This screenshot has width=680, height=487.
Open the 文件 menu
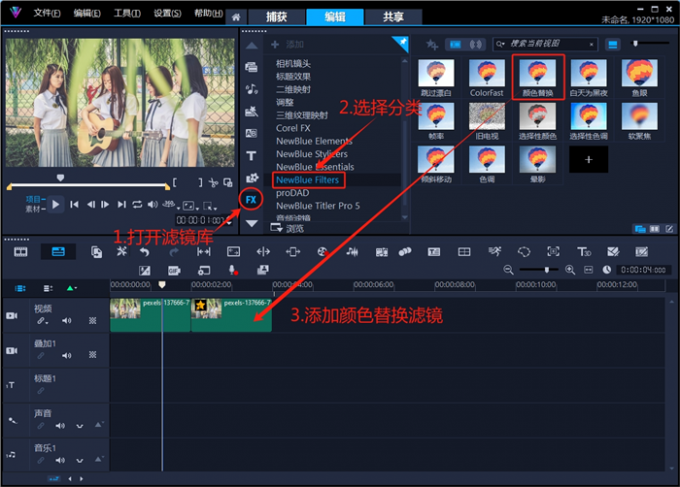47,13
